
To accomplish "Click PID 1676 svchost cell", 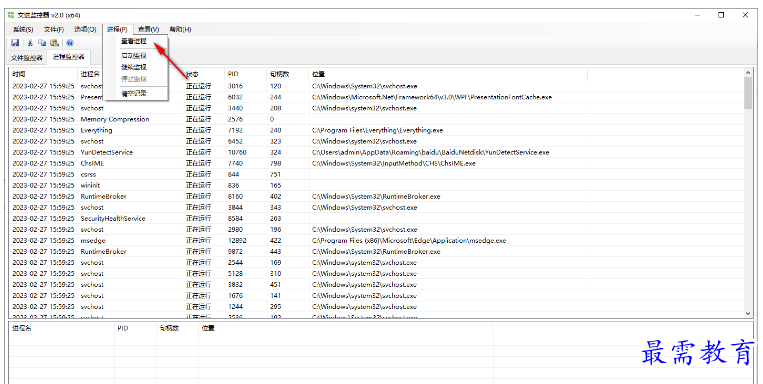I will pyautogui.click(x=236, y=296).
